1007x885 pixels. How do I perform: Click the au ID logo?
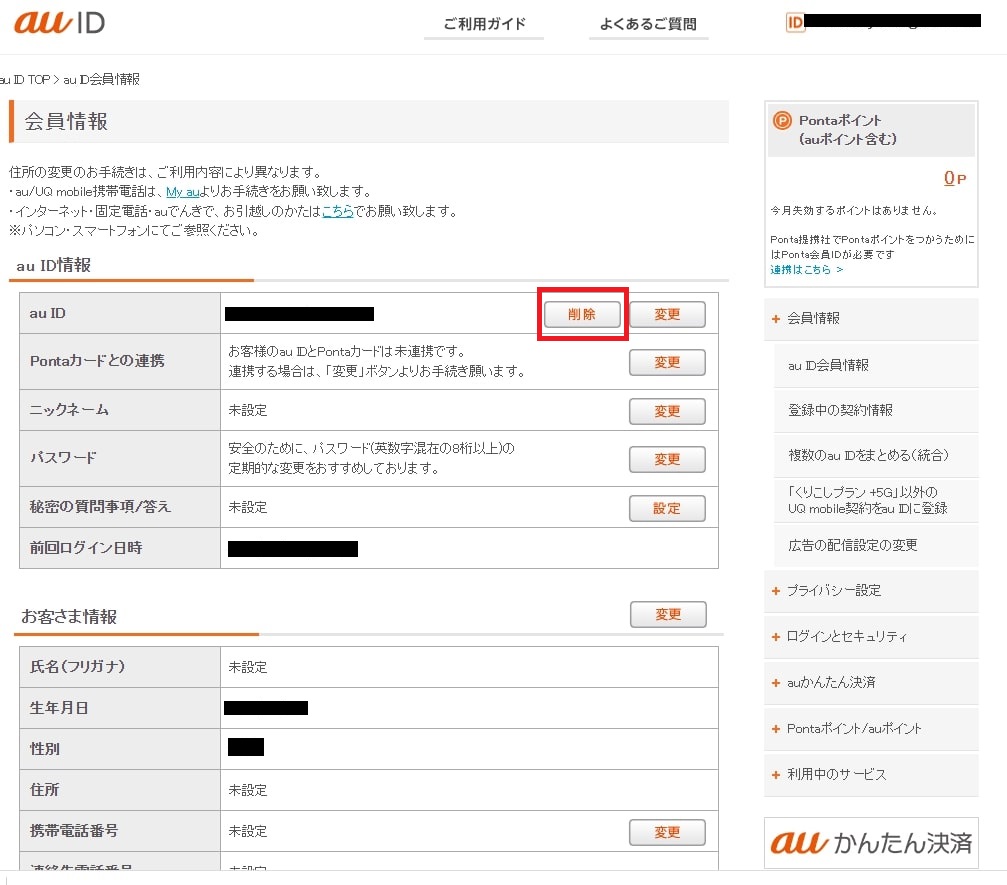click(x=59, y=23)
